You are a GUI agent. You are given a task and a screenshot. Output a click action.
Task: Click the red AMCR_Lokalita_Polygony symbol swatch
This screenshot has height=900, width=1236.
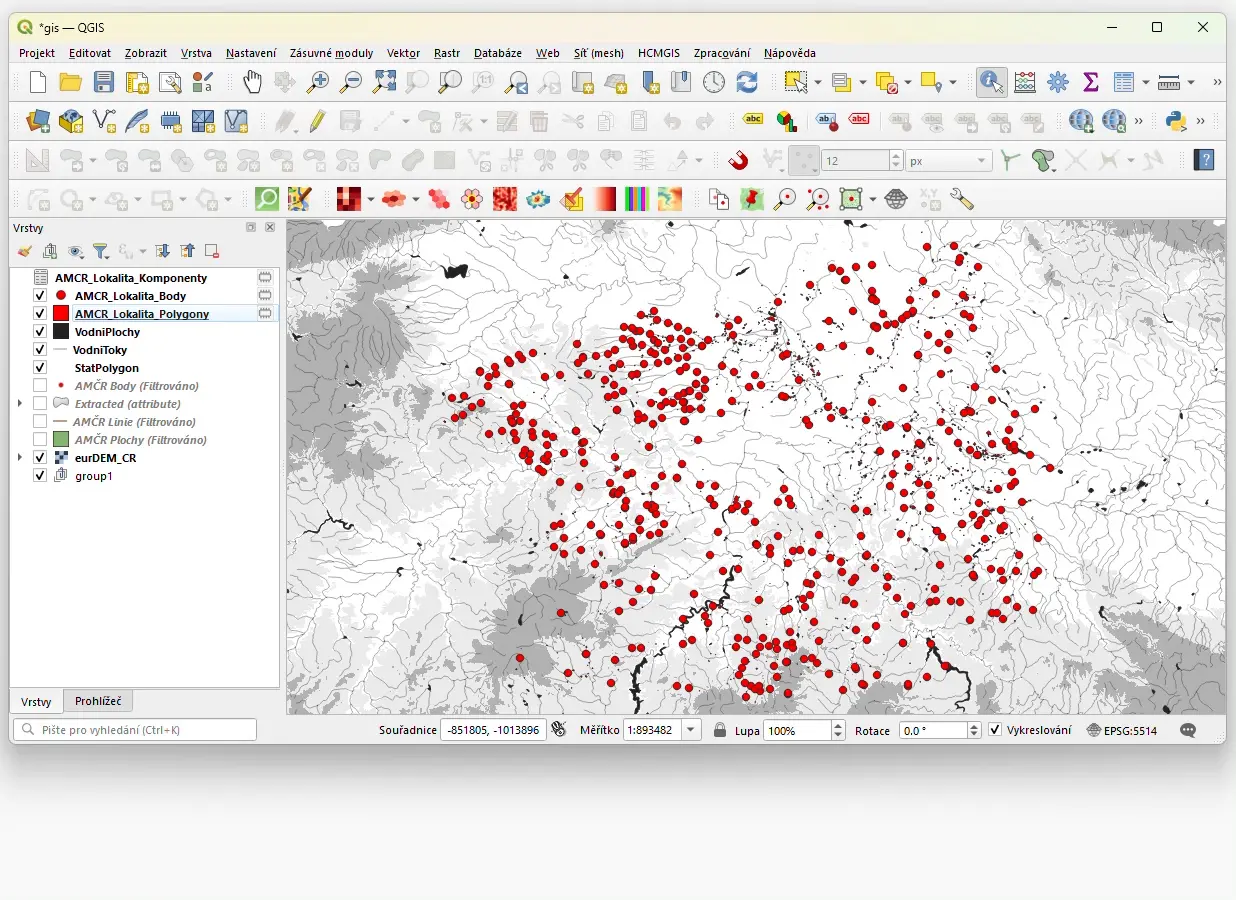tap(61, 314)
